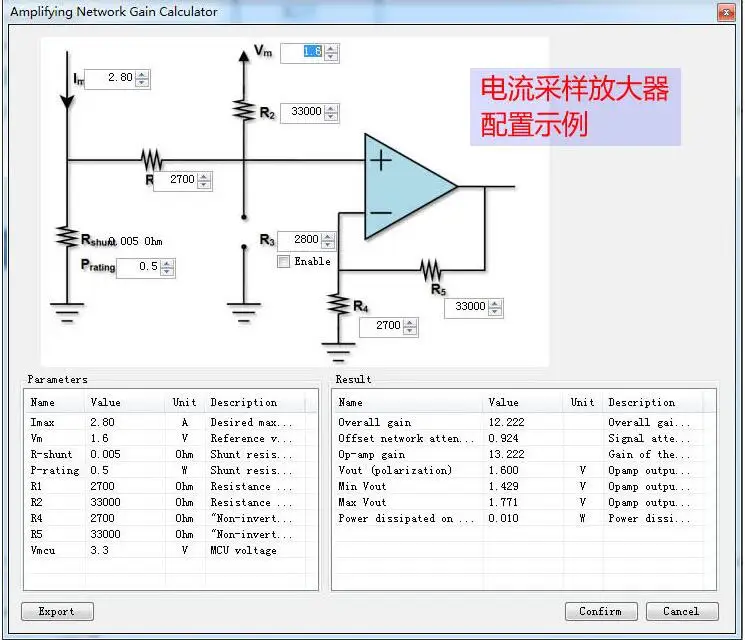Increase Prating with up arrow

(167, 264)
